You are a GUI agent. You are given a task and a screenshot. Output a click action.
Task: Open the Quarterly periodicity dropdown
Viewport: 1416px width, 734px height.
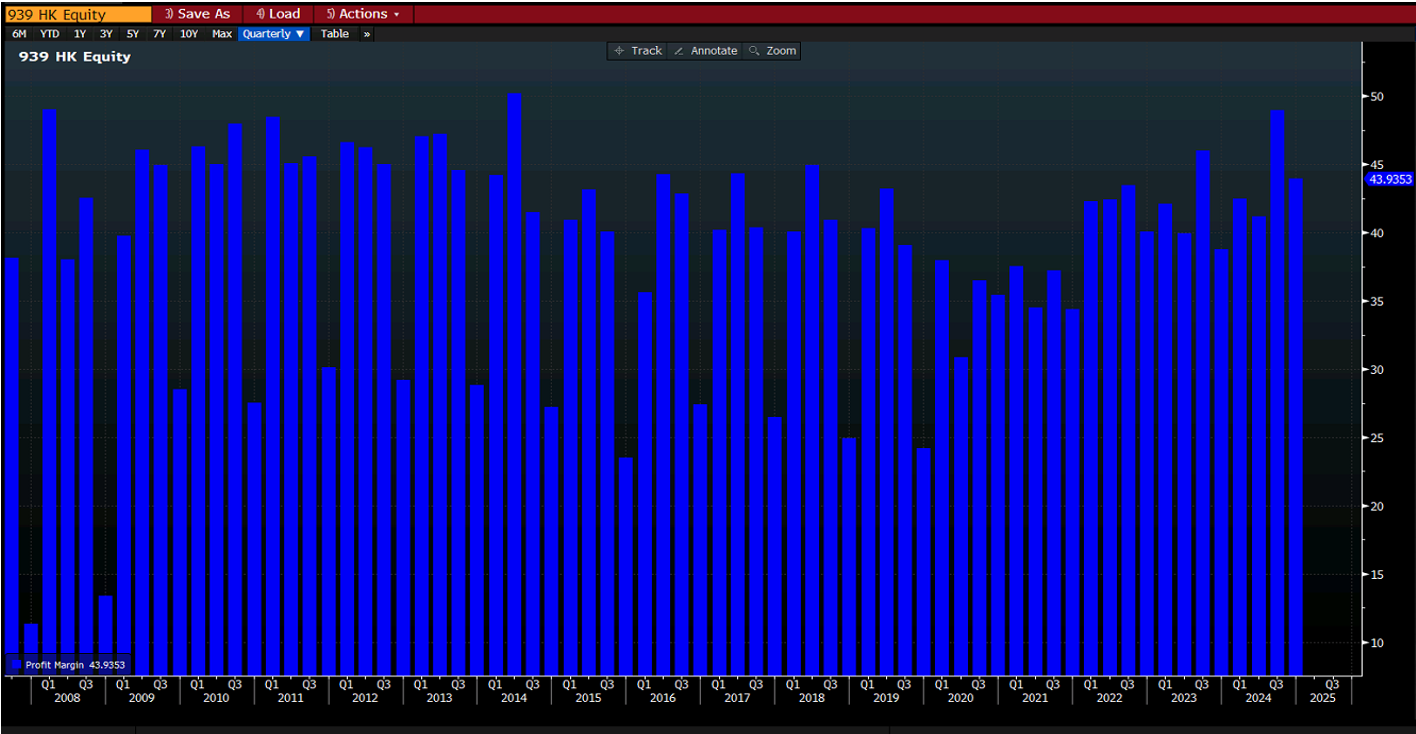[274, 34]
